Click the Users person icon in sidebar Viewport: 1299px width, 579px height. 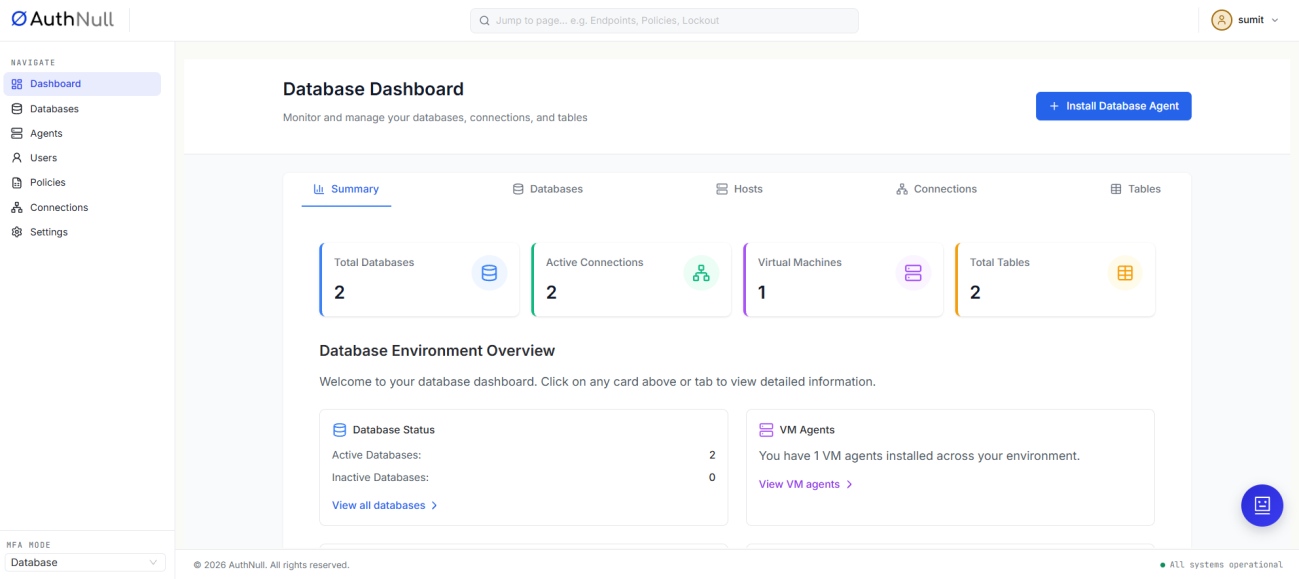click(x=17, y=158)
